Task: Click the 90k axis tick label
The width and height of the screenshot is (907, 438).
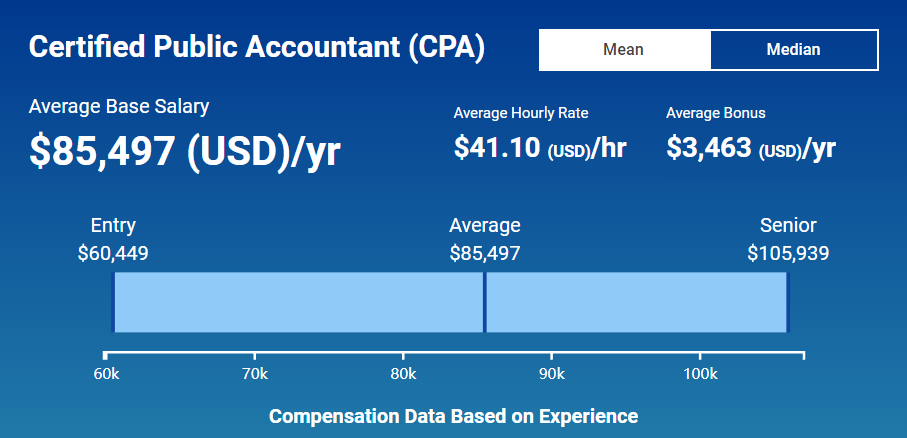Action: 552,374
